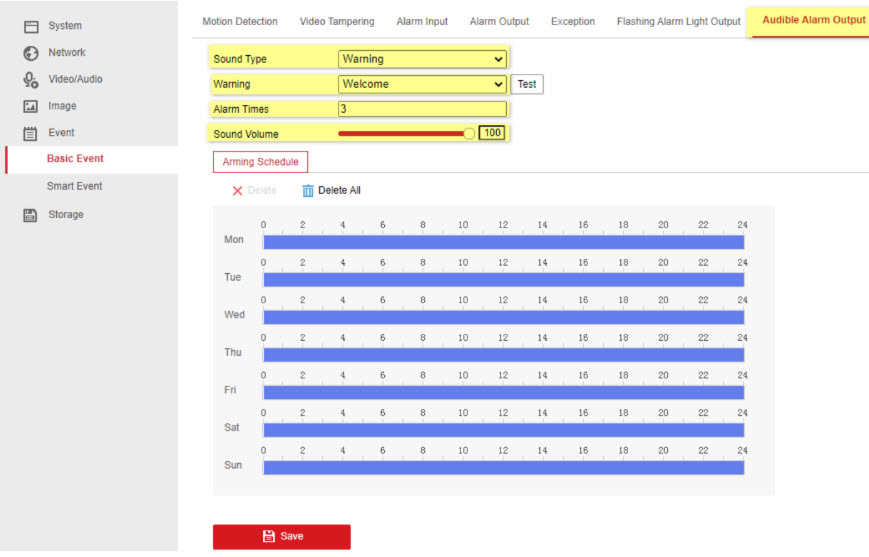Click the red X Delete icon
The height and width of the screenshot is (557, 869).
point(237,191)
